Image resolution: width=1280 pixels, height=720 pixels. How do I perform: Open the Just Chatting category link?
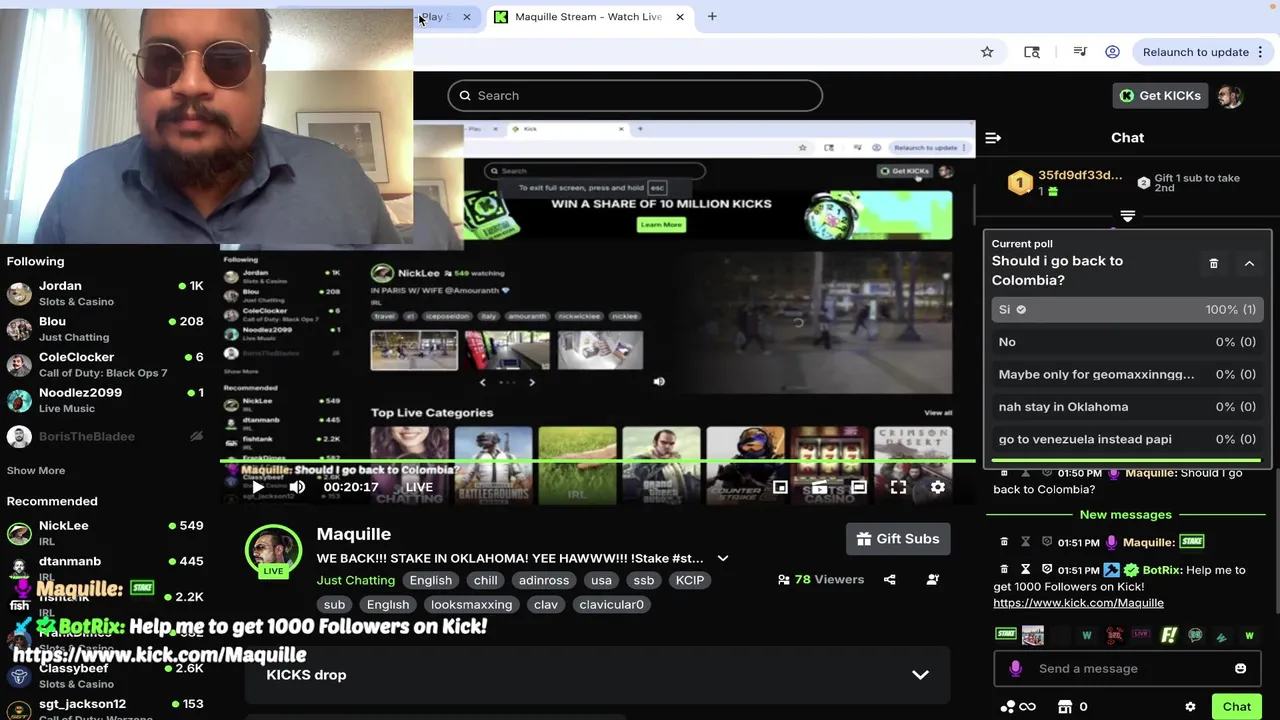point(355,580)
